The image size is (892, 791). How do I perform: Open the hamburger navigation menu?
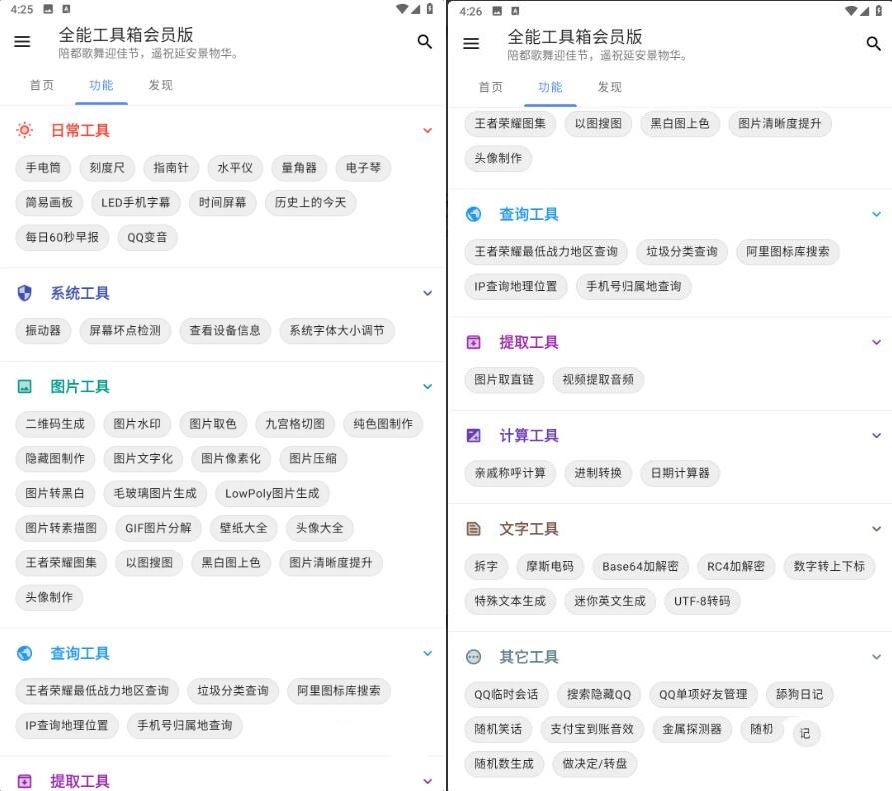22,41
